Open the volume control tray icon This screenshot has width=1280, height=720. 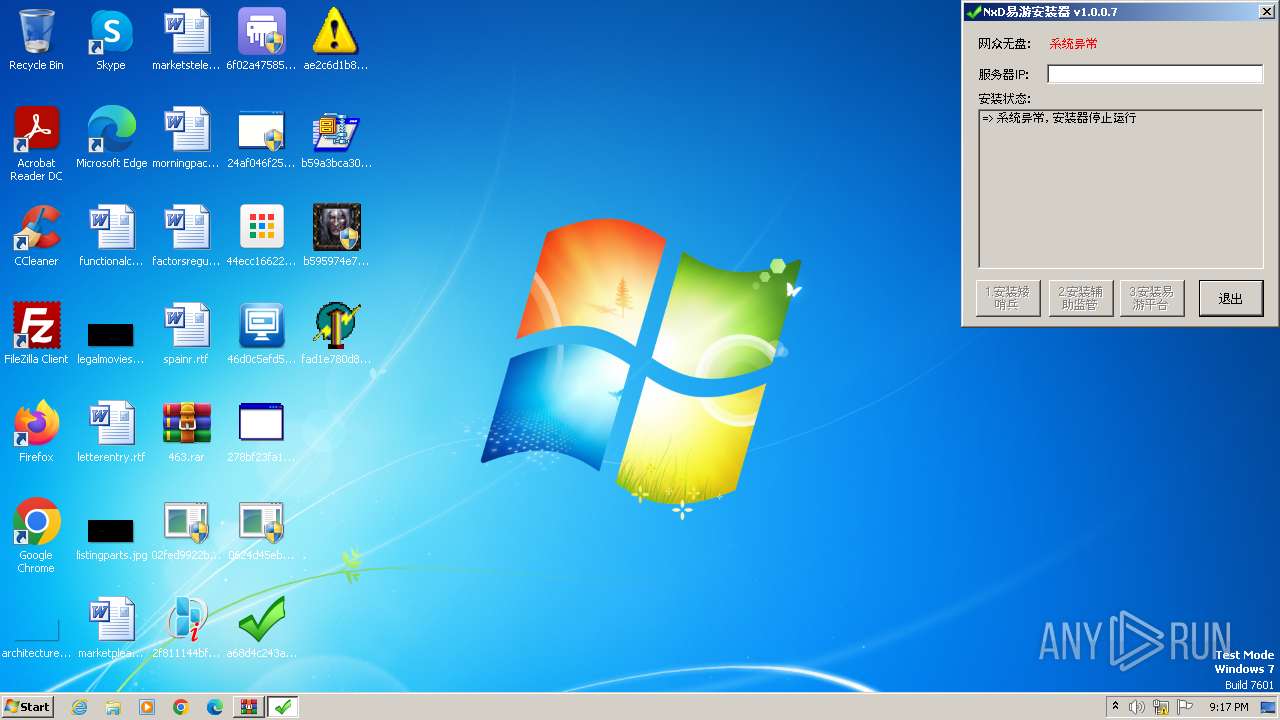[1137, 707]
